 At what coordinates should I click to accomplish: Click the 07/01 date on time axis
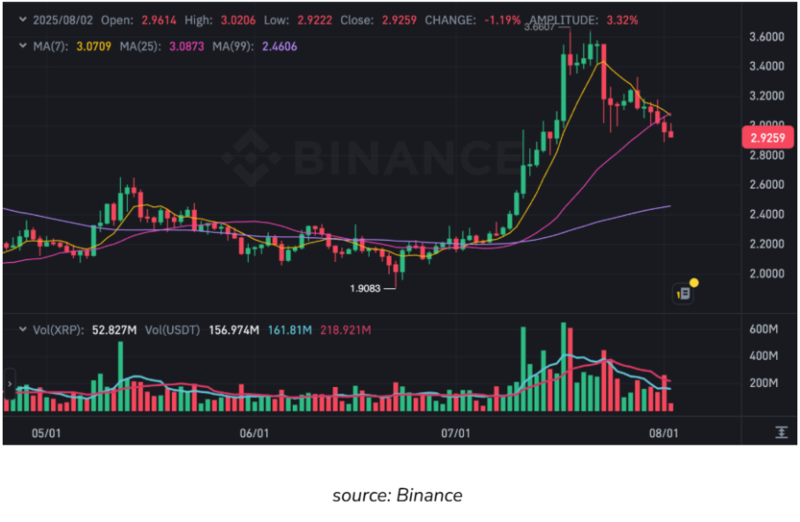click(456, 433)
